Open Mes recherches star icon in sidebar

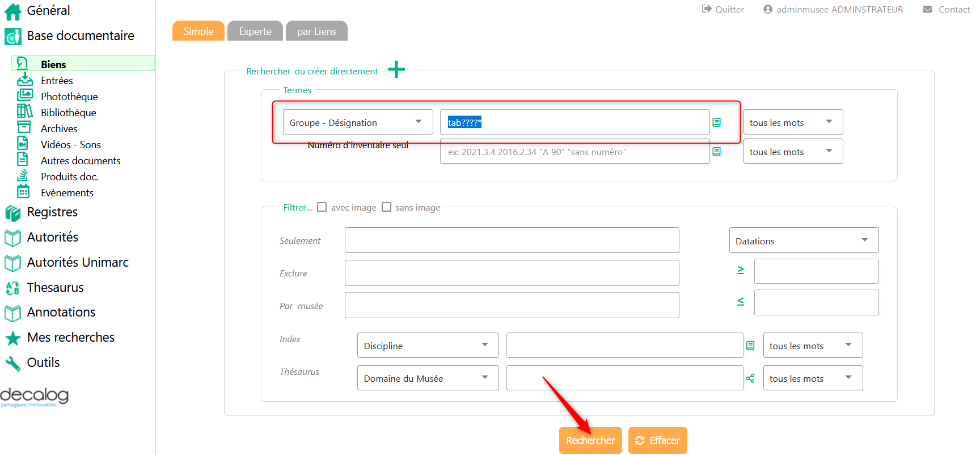[13, 338]
